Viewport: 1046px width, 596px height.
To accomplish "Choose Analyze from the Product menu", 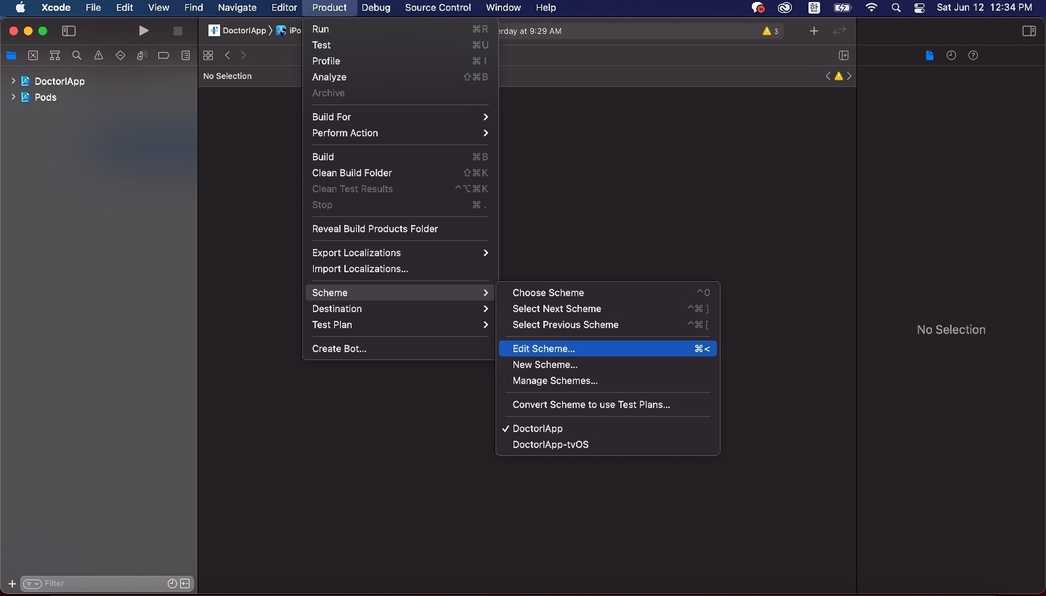I will click(x=400, y=77).
